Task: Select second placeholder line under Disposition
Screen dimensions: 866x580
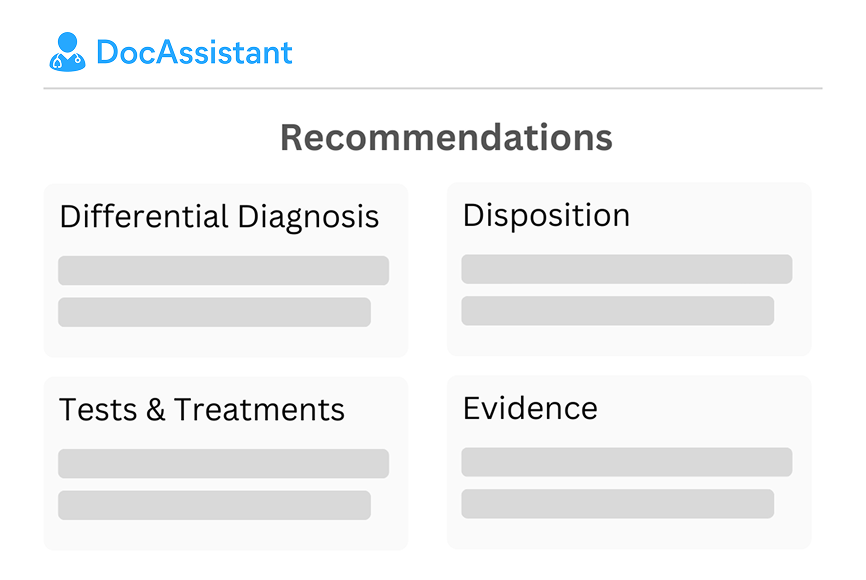Action: 617,311
